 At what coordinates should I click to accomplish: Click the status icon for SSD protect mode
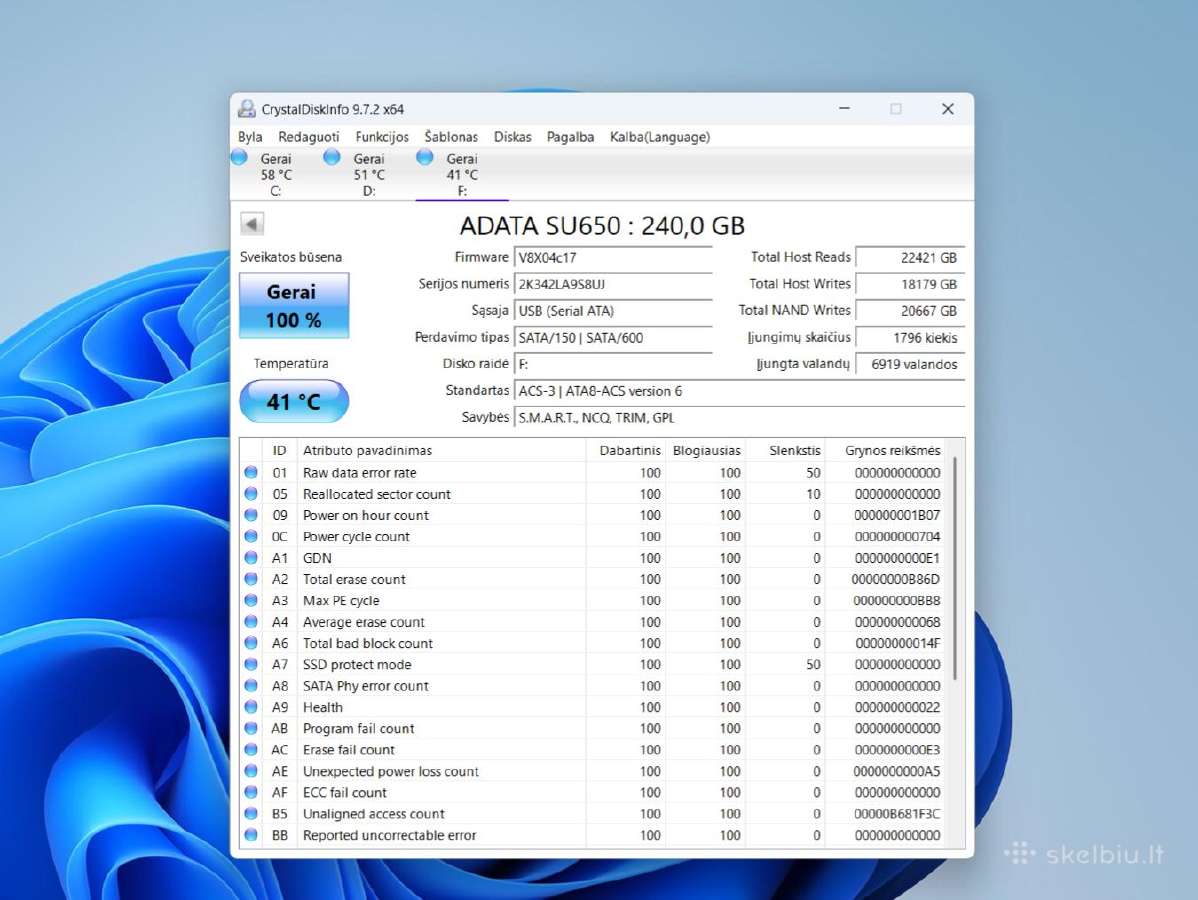(251, 665)
